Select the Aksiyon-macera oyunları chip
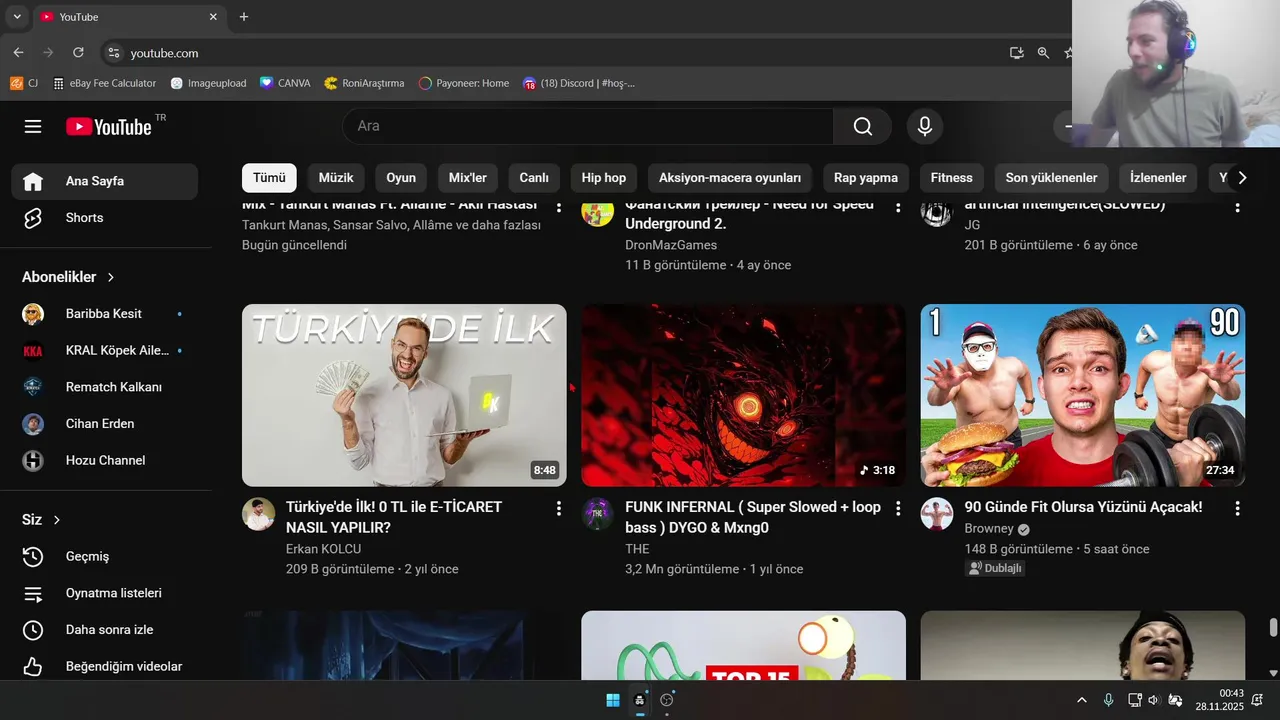1280x720 pixels. [x=730, y=178]
